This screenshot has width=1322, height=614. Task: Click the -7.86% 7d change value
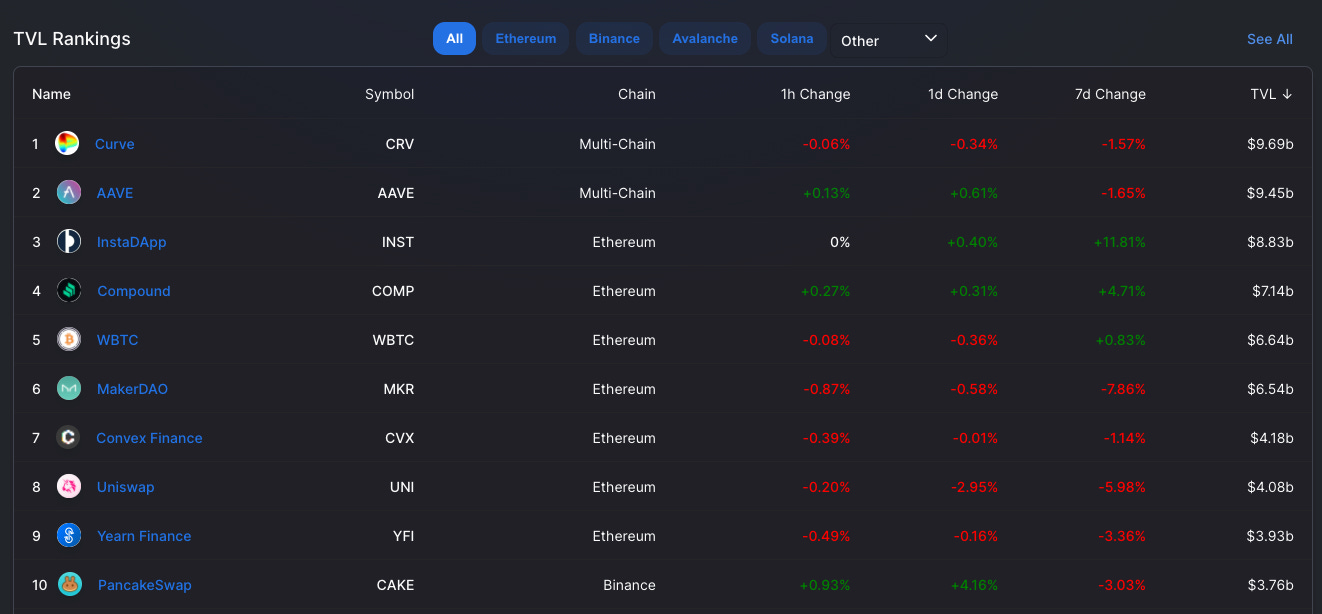pos(1123,389)
